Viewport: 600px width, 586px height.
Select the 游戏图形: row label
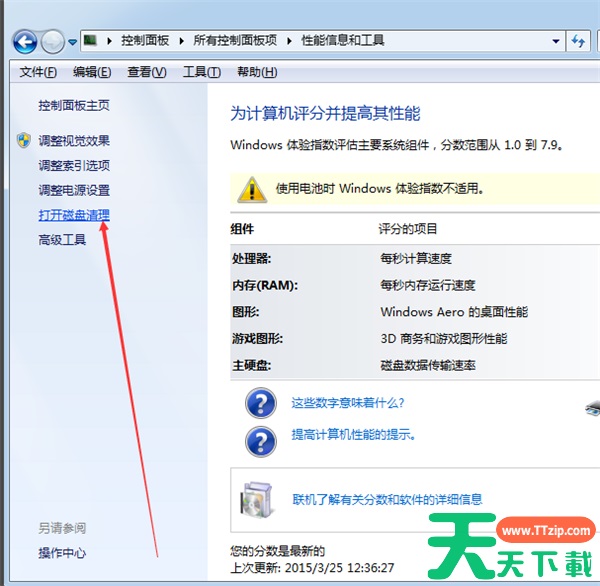click(x=257, y=339)
